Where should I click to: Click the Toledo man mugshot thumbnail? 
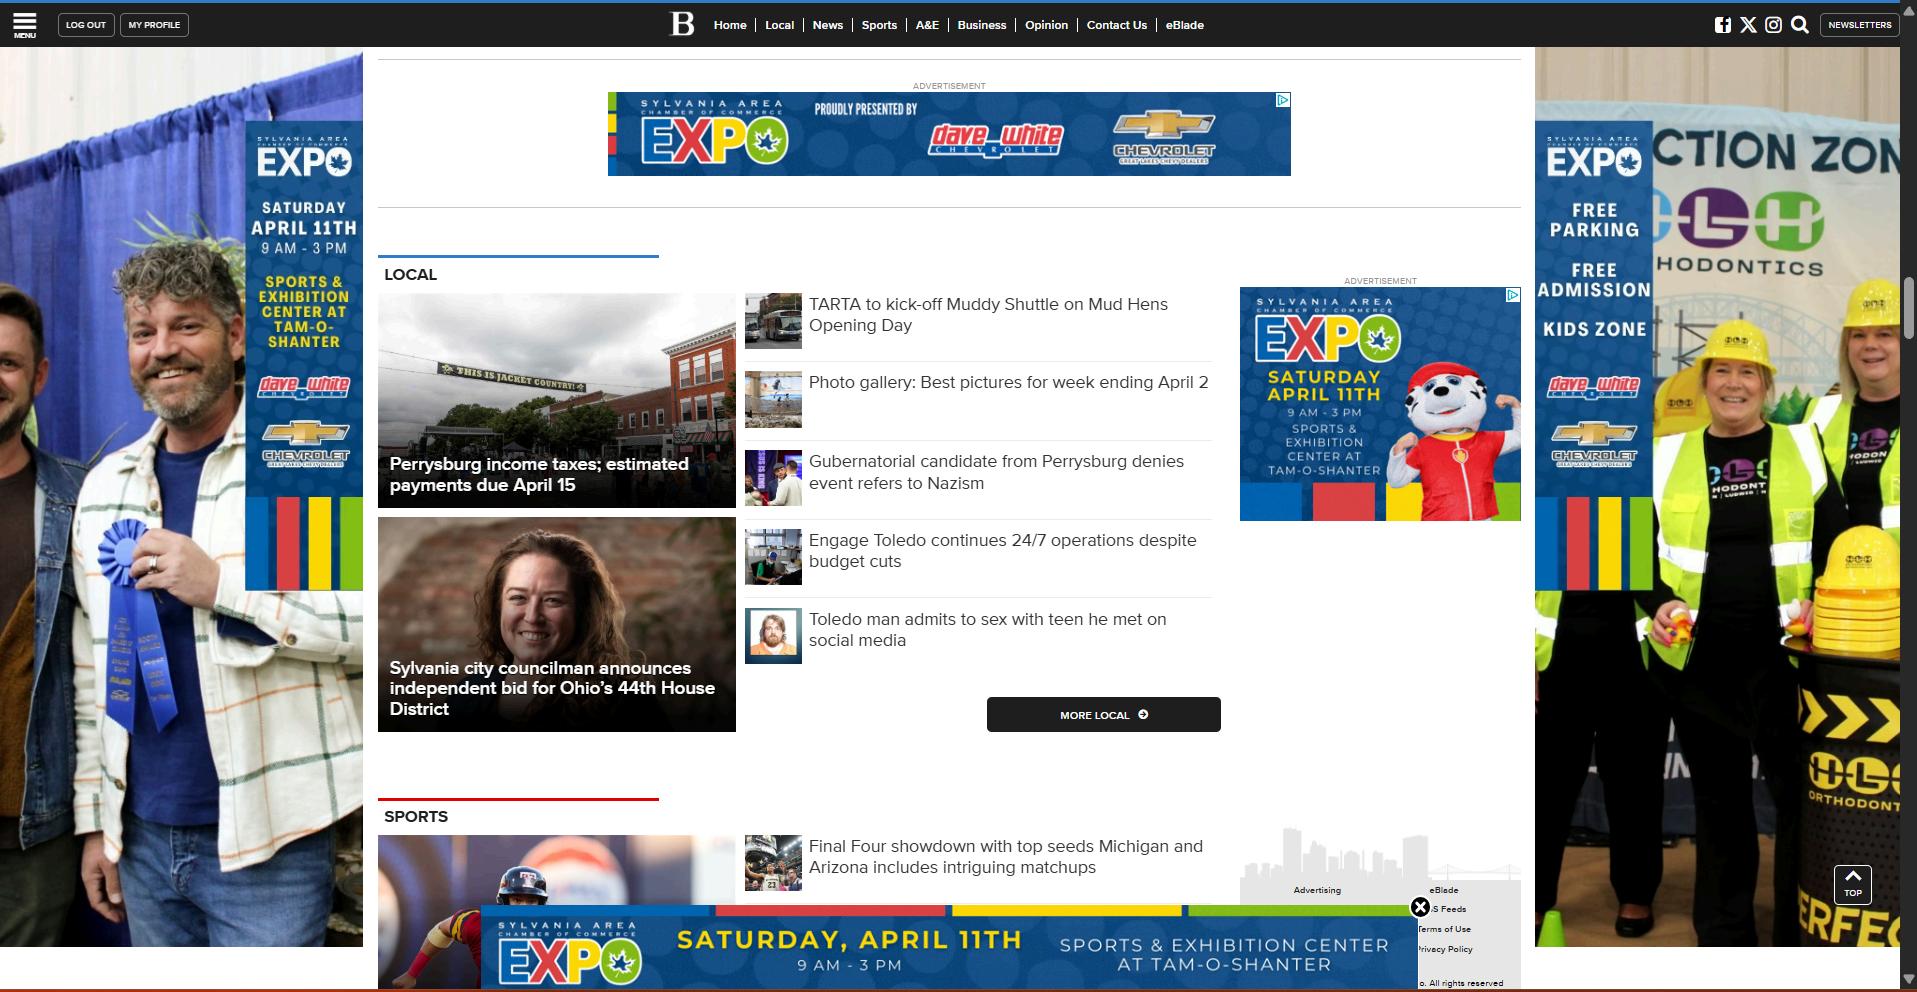pos(773,636)
